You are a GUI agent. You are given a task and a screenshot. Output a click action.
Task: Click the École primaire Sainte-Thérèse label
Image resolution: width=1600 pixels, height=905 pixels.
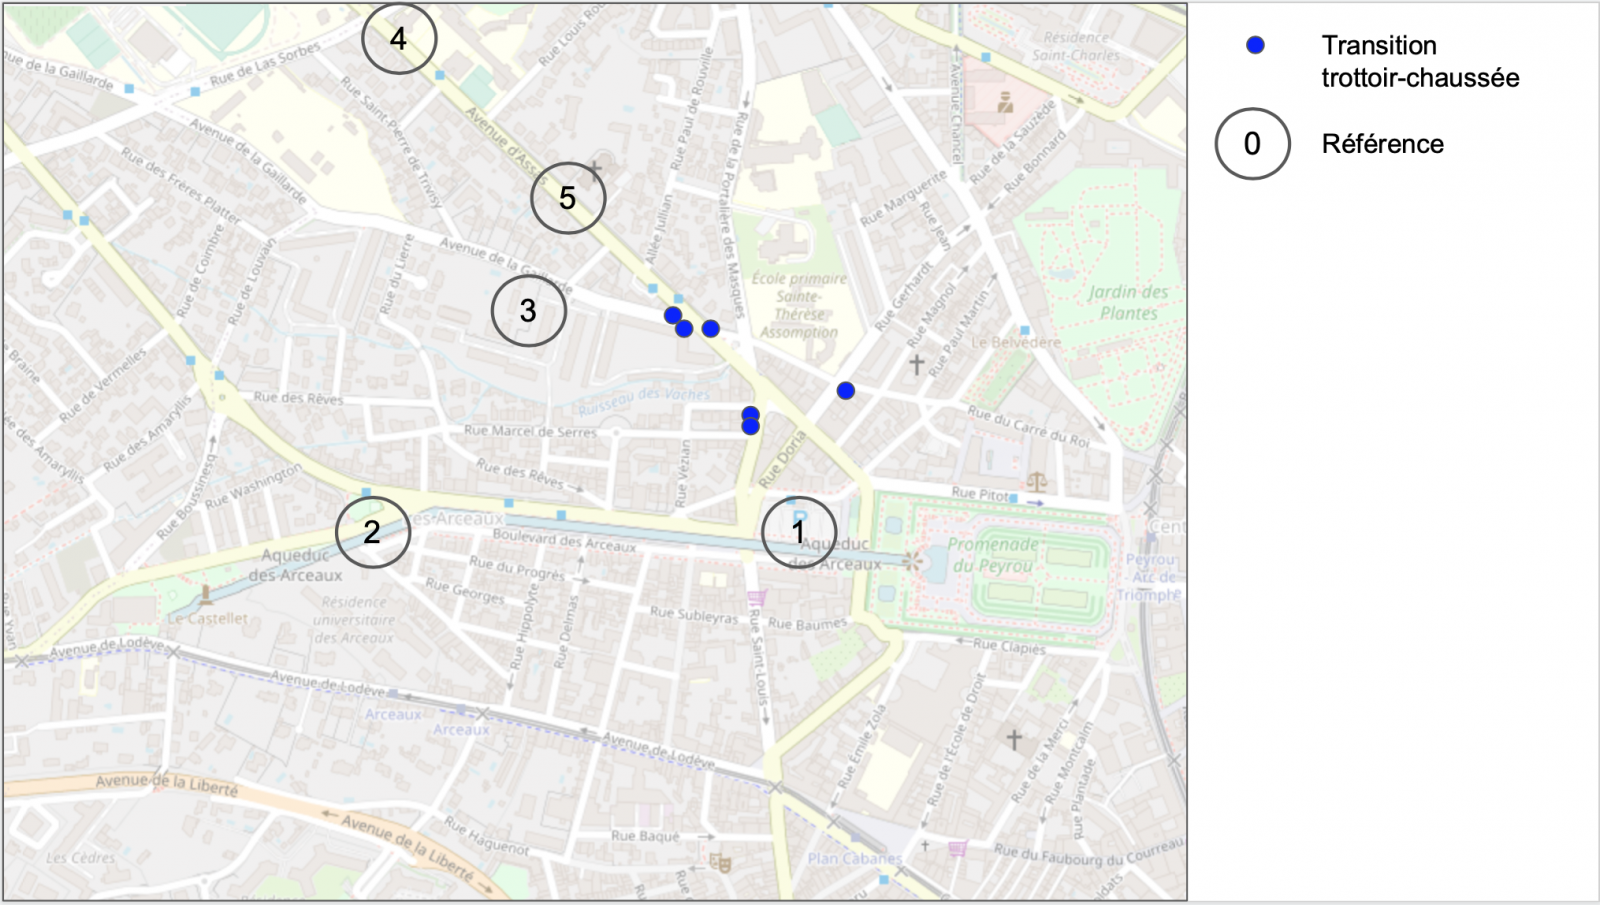(799, 305)
